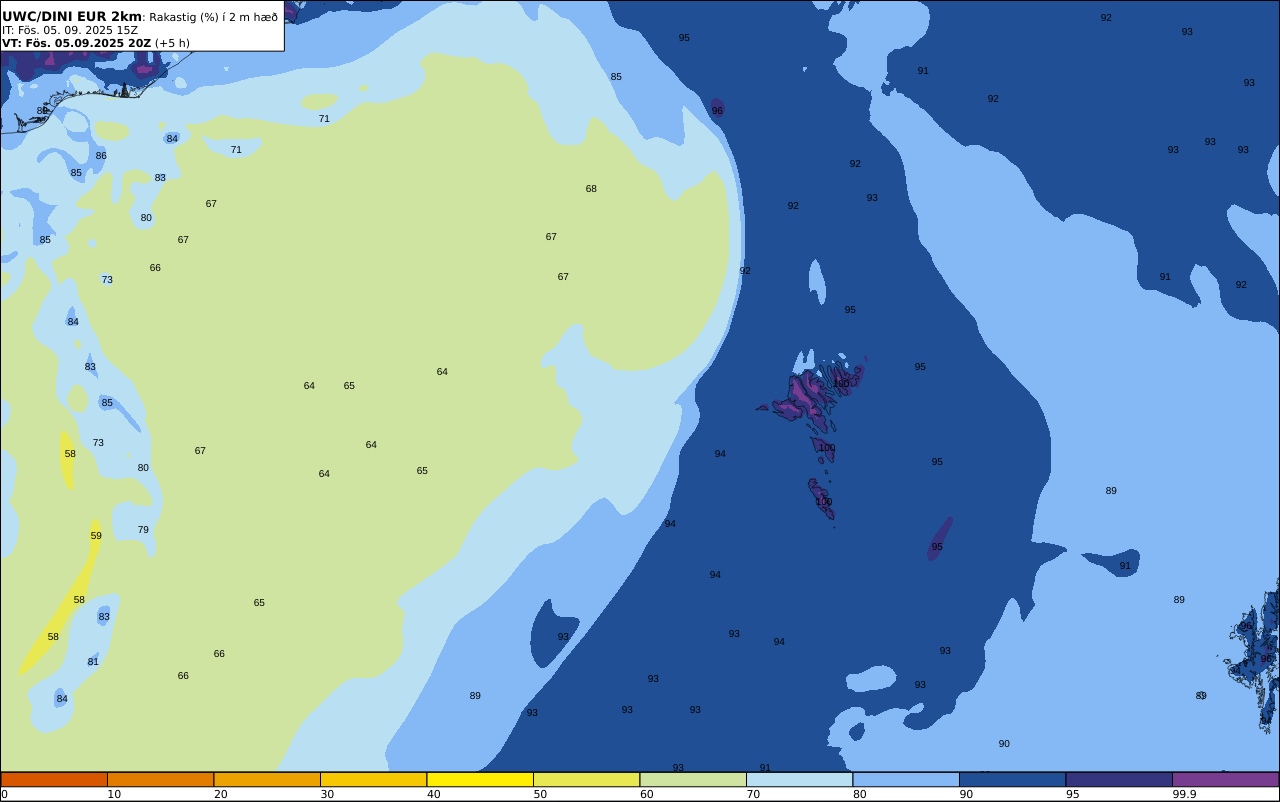Click the map humidity value "59"
This screenshot has width=1280, height=802.
[96, 536]
